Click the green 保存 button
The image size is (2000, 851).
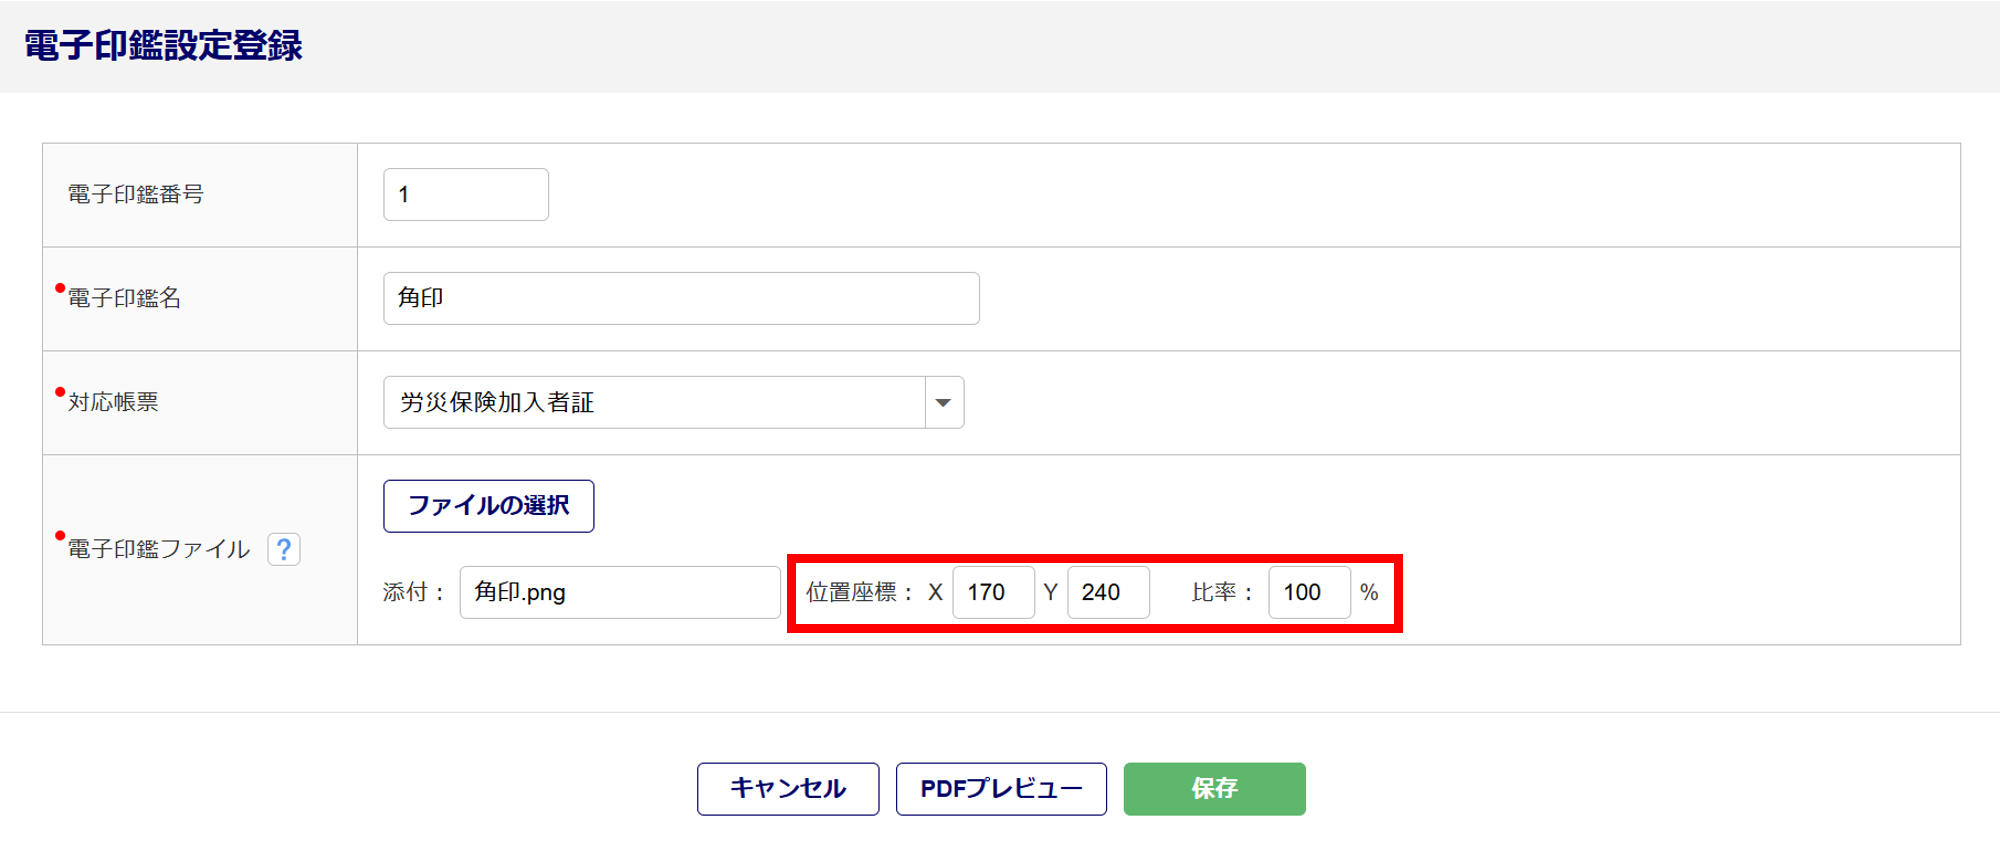point(1214,789)
